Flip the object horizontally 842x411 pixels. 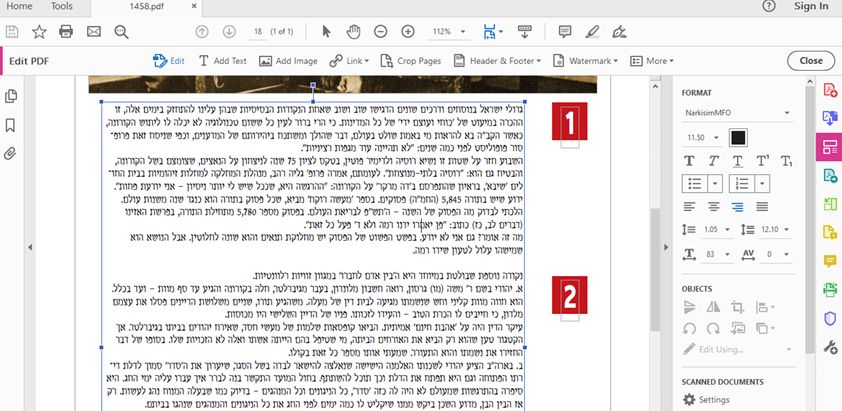pos(713,307)
